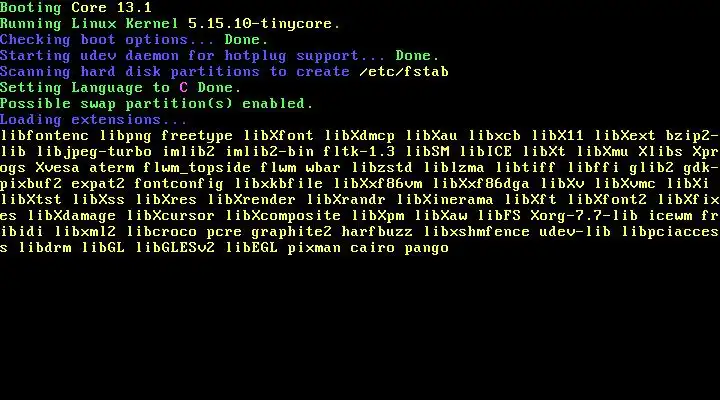
Task: Click the 'libfontenc' extension name
Action: tap(45, 136)
